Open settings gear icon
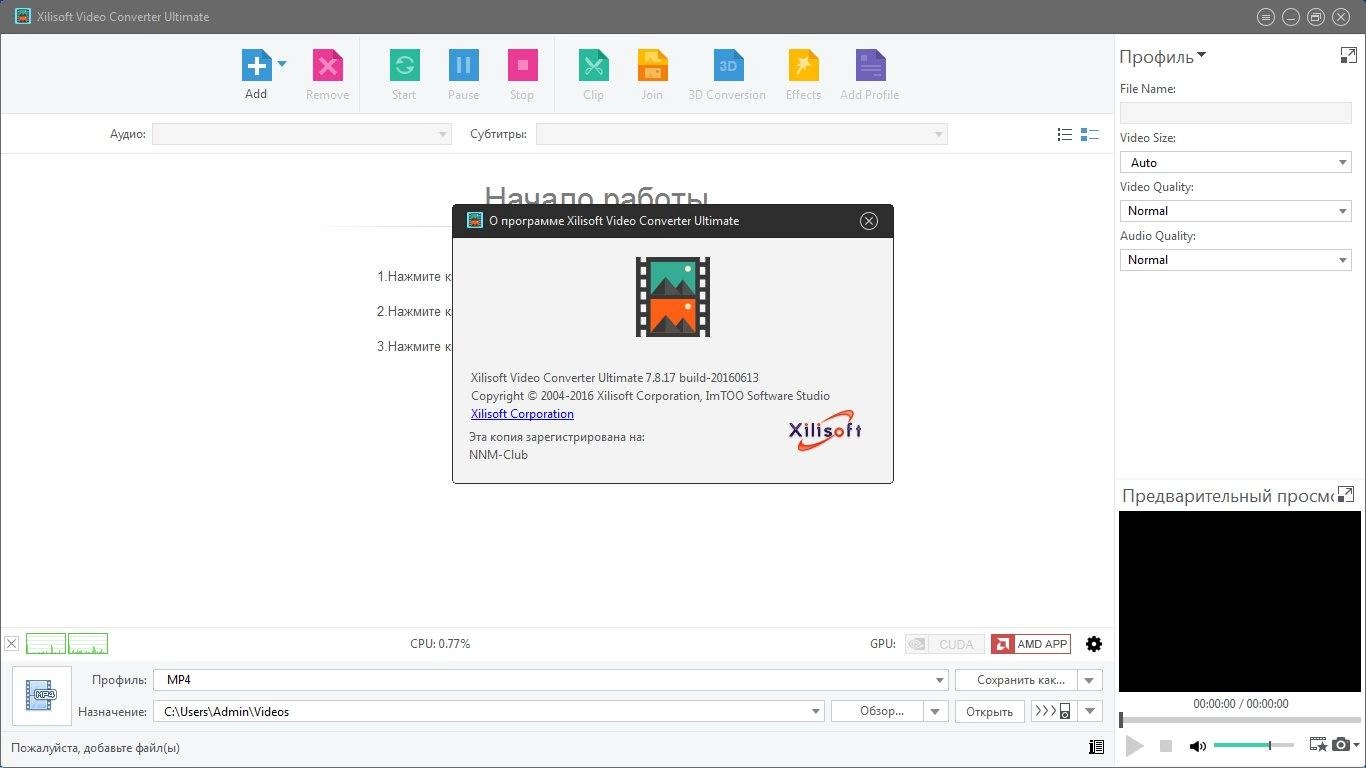Screen dimensions: 1366x768 point(1094,644)
